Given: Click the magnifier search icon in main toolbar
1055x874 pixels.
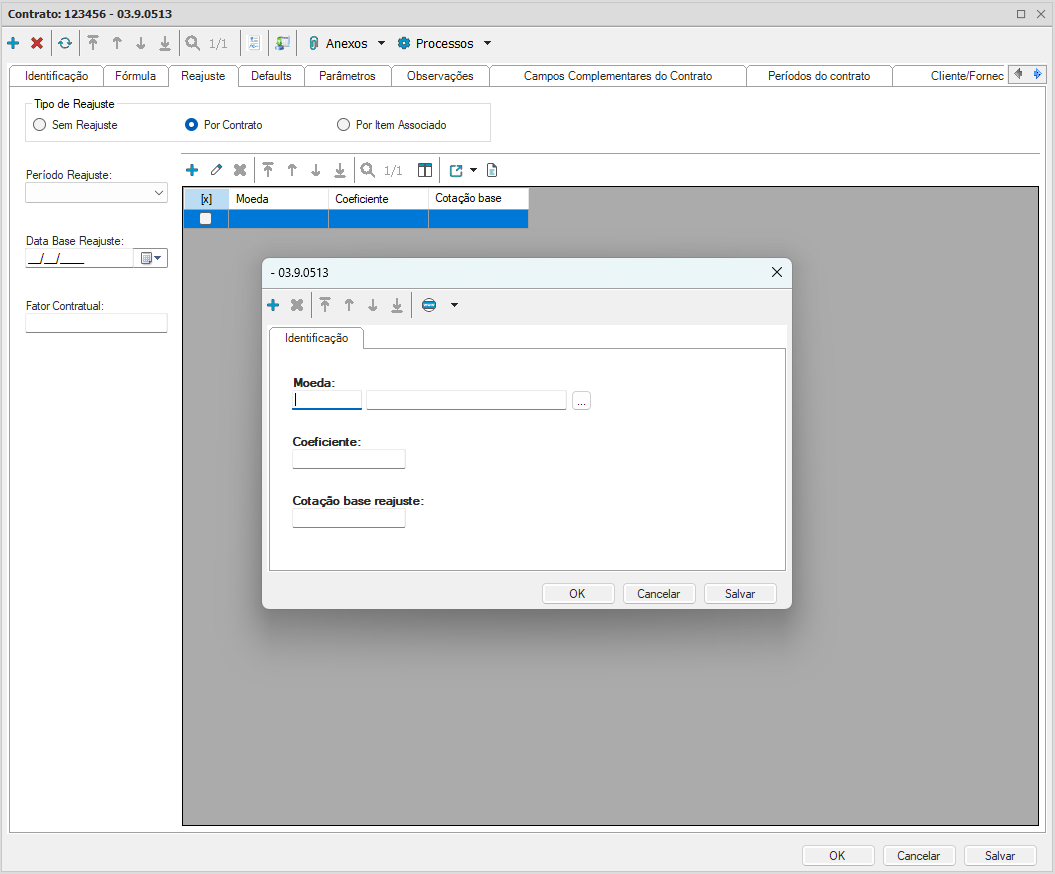Looking at the screenshot, I should coord(192,43).
